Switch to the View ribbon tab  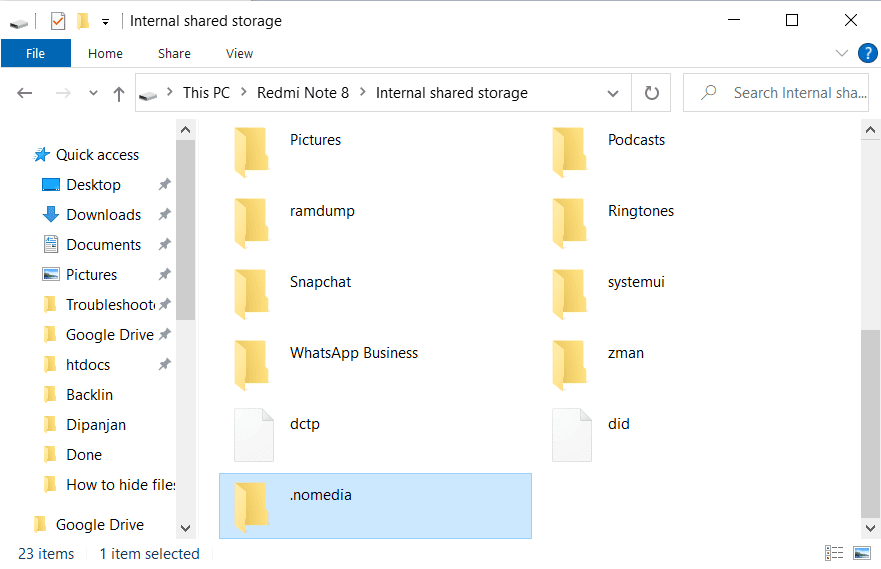pyautogui.click(x=239, y=53)
